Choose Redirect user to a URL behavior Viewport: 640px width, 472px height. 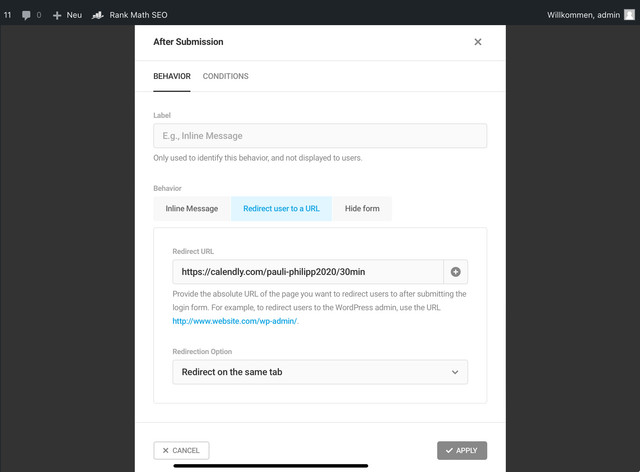(x=281, y=209)
